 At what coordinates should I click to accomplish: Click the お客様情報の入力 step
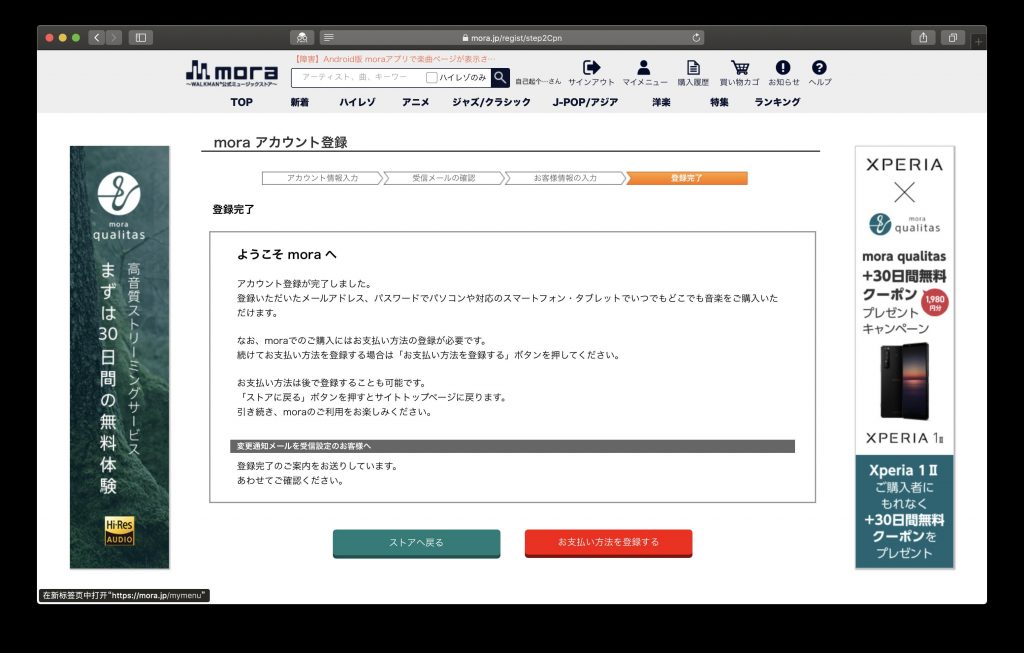[x=565, y=178]
